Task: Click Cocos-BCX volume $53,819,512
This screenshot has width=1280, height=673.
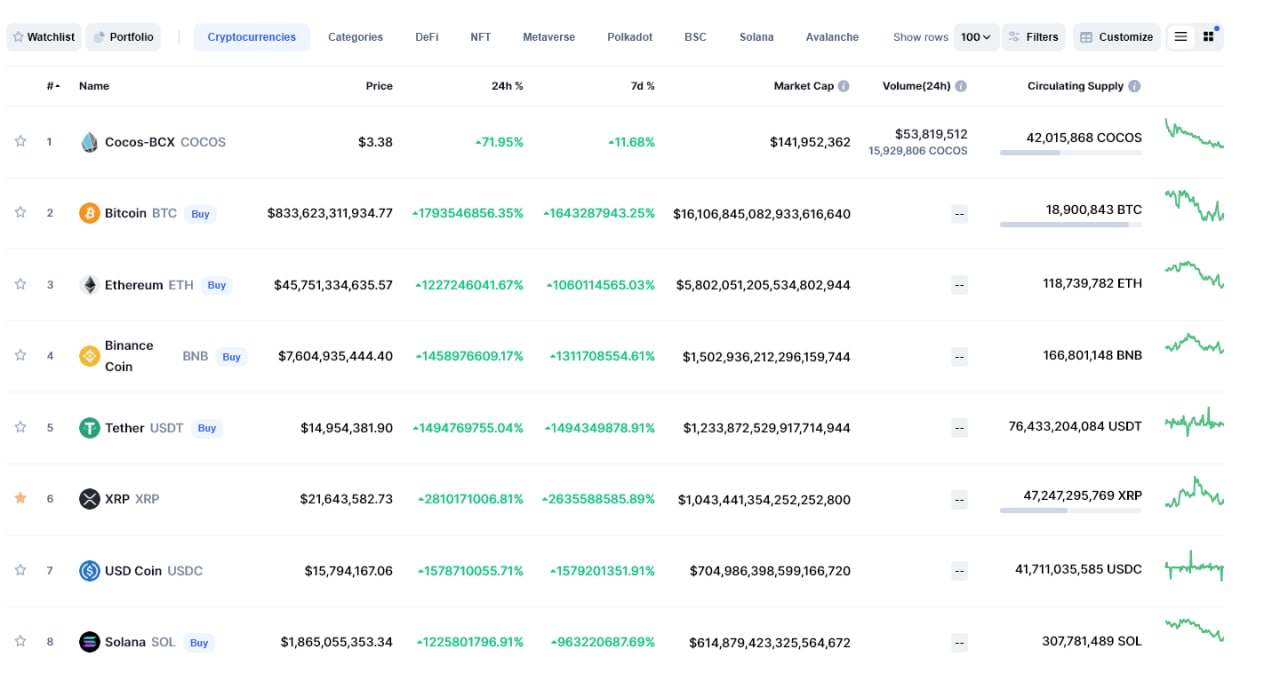Action: [931, 134]
